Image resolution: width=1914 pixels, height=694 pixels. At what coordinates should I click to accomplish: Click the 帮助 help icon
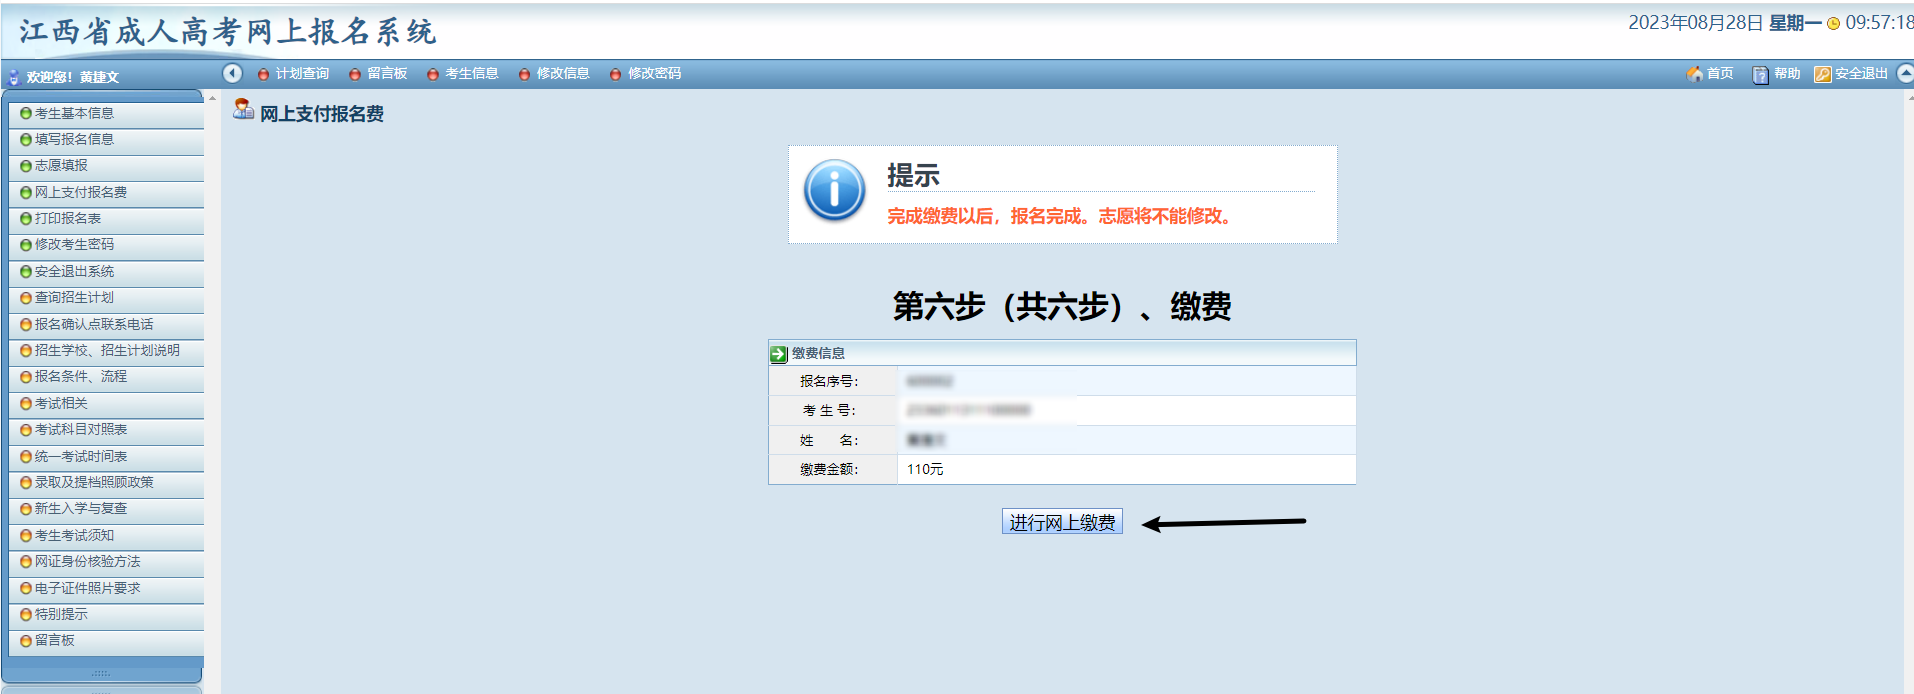point(1760,74)
